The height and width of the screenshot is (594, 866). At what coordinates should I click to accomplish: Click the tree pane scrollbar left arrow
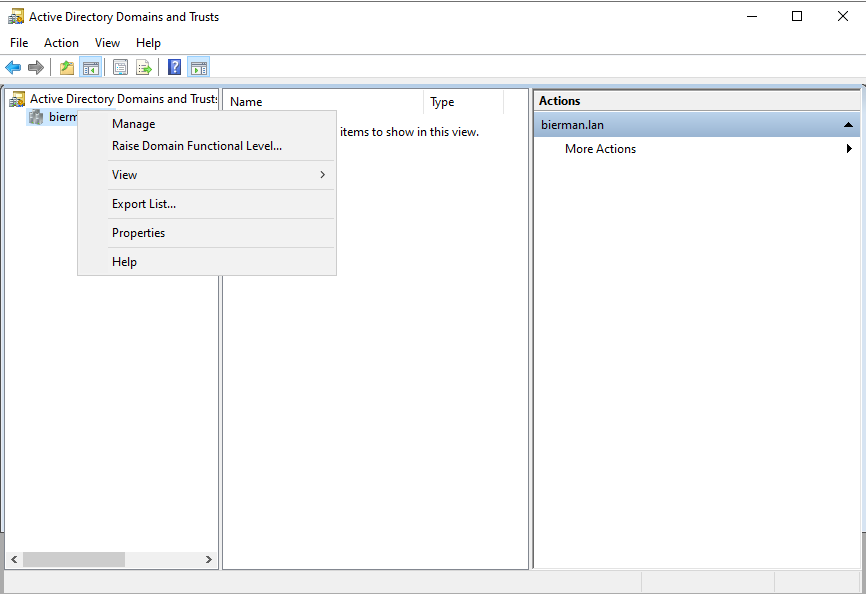(14, 560)
